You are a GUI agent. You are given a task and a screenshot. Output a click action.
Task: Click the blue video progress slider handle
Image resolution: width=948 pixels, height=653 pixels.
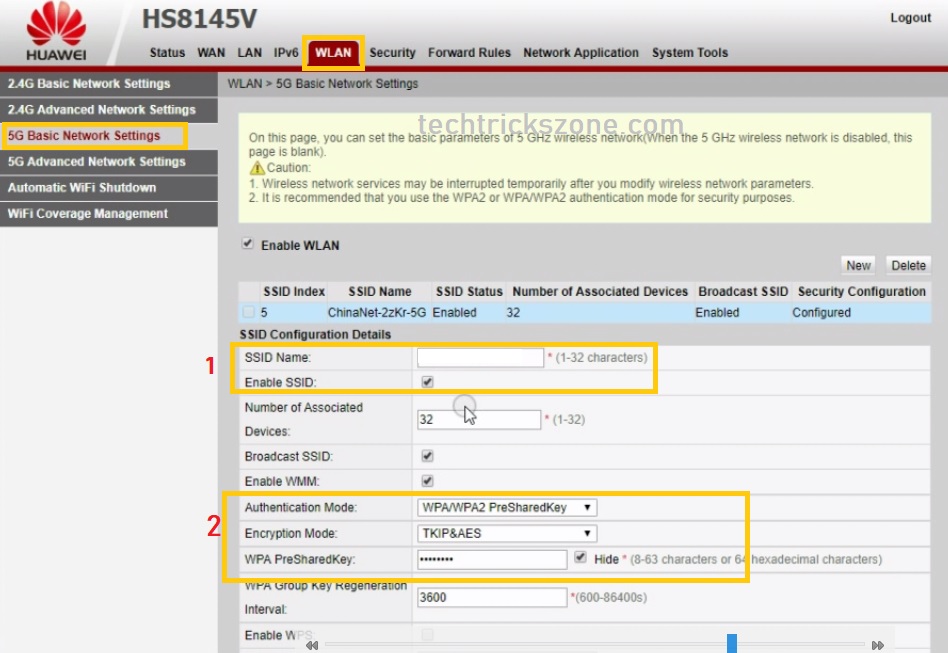click(732, 643)
